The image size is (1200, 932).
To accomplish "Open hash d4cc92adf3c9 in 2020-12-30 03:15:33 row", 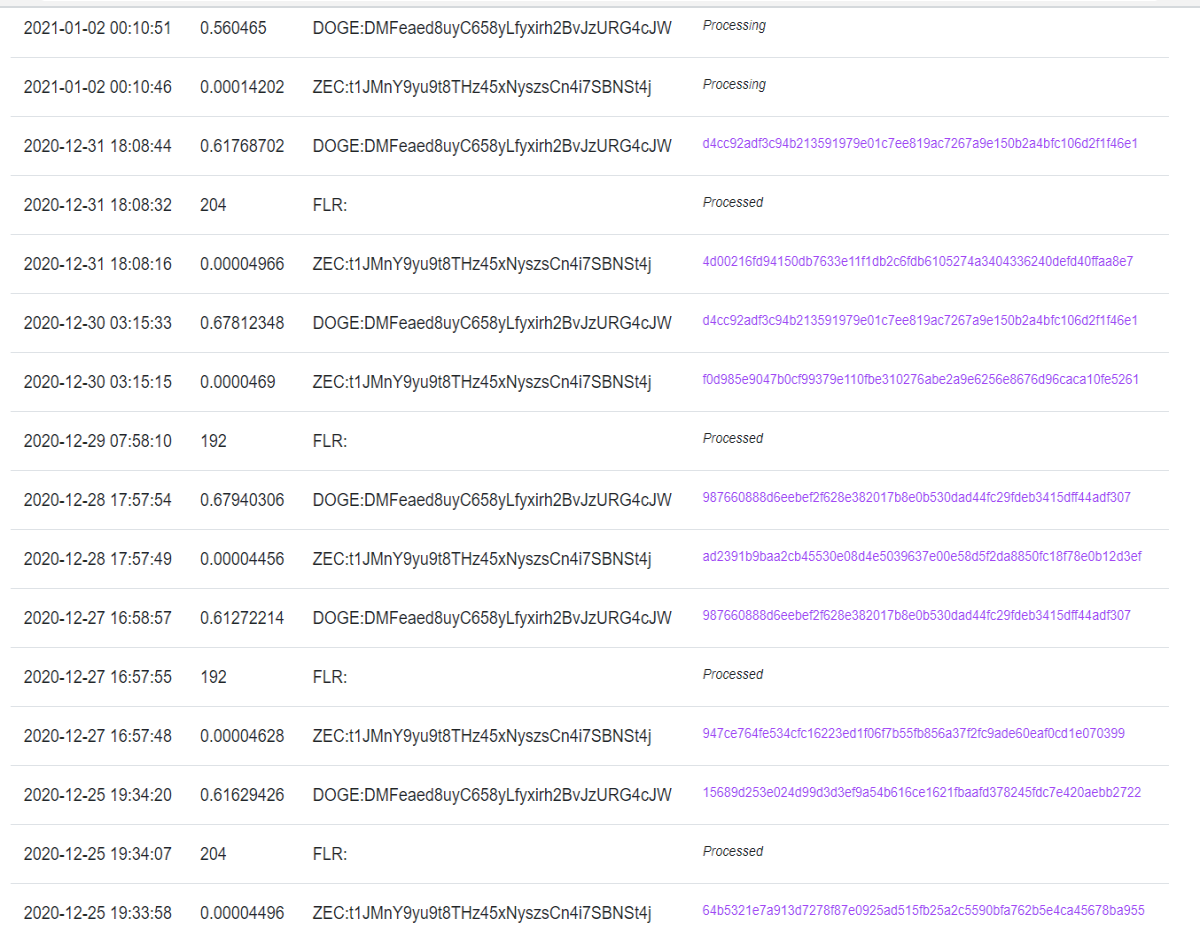I will [920, 321].
